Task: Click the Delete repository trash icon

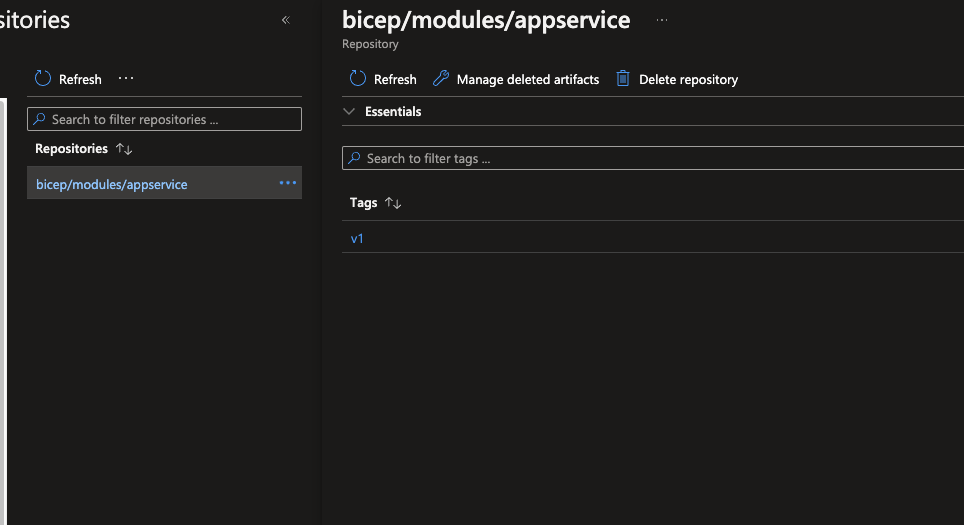Action: [623, 79]
